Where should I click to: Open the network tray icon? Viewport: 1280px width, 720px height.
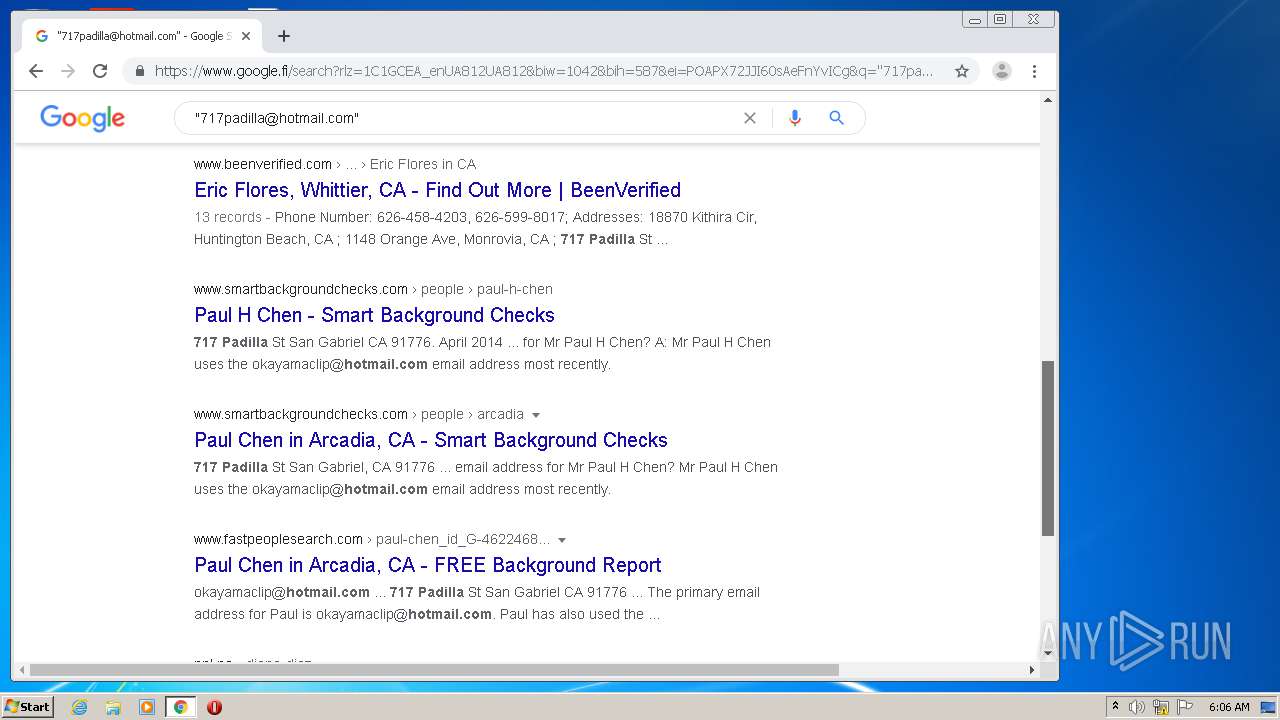point(1161,707)
